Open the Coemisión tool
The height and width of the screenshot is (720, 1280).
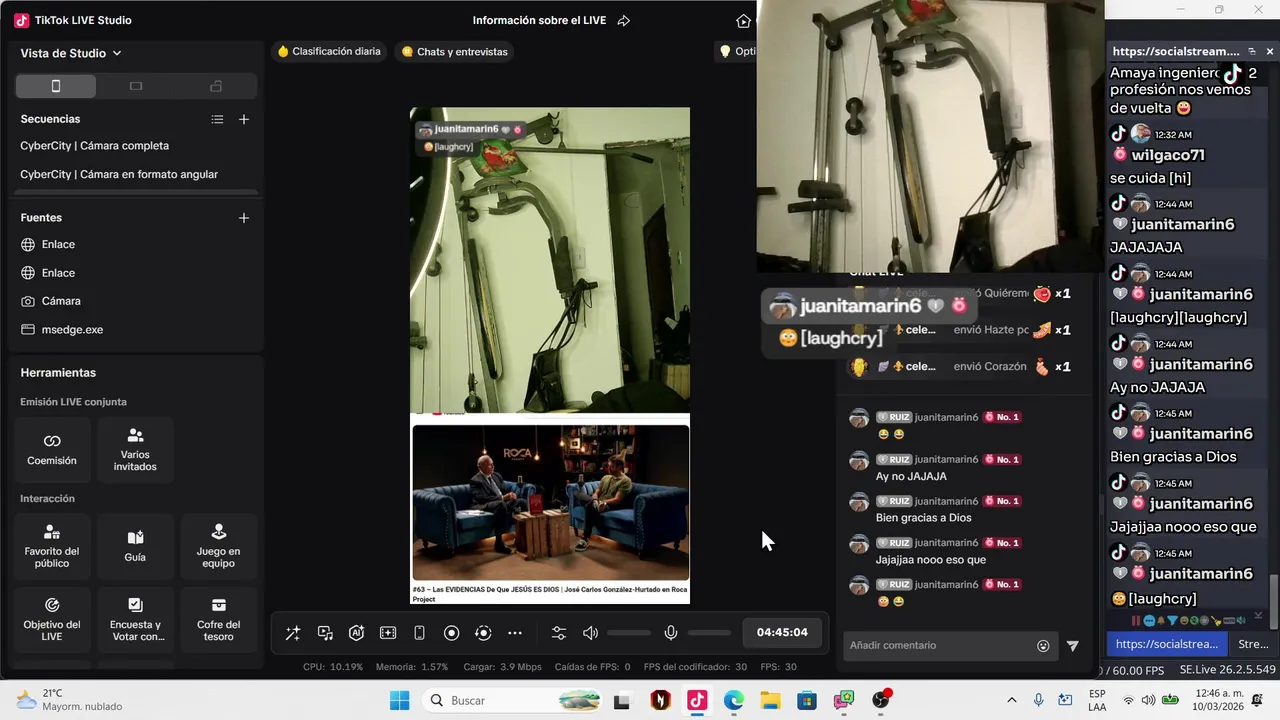(x=52, y=450)
